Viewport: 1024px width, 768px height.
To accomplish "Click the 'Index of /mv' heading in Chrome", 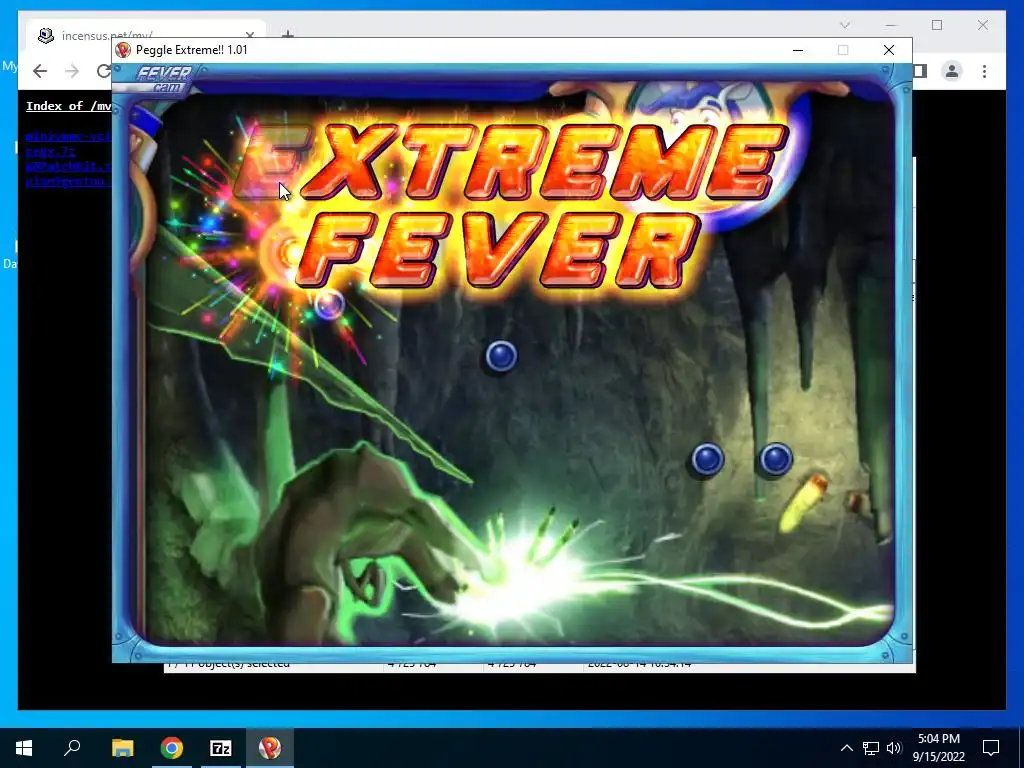I will tap(69, 106).
